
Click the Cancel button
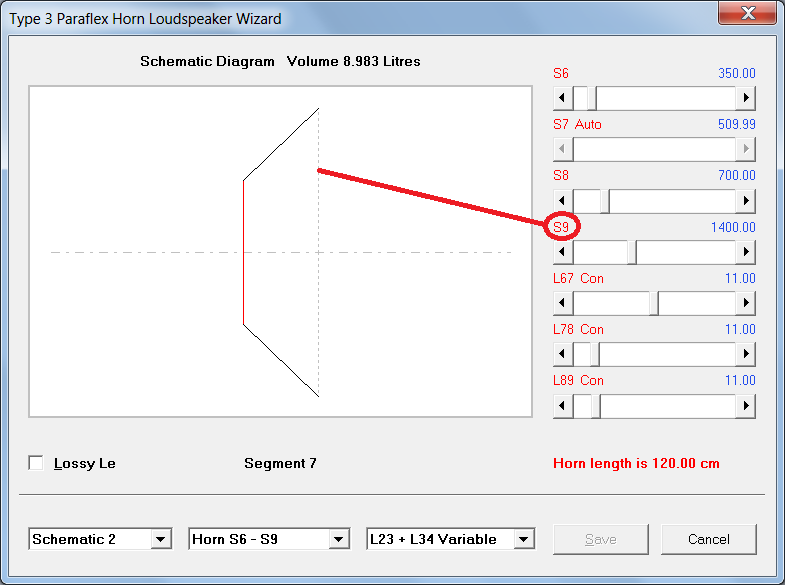tap(708, 539)
